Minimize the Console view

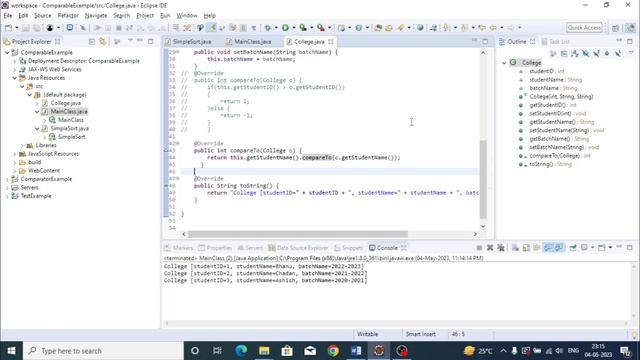(619, 248)
